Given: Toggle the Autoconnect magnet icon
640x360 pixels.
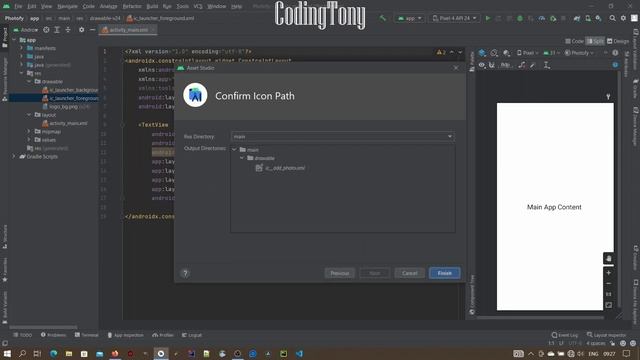Looking at the screenshot, I should pyautogui.click(x=492, y=65).
